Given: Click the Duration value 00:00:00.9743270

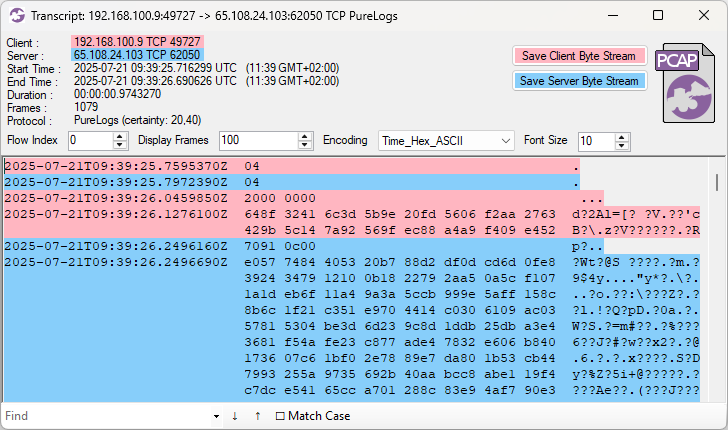Looking at the screenshot, I should 117,94.
